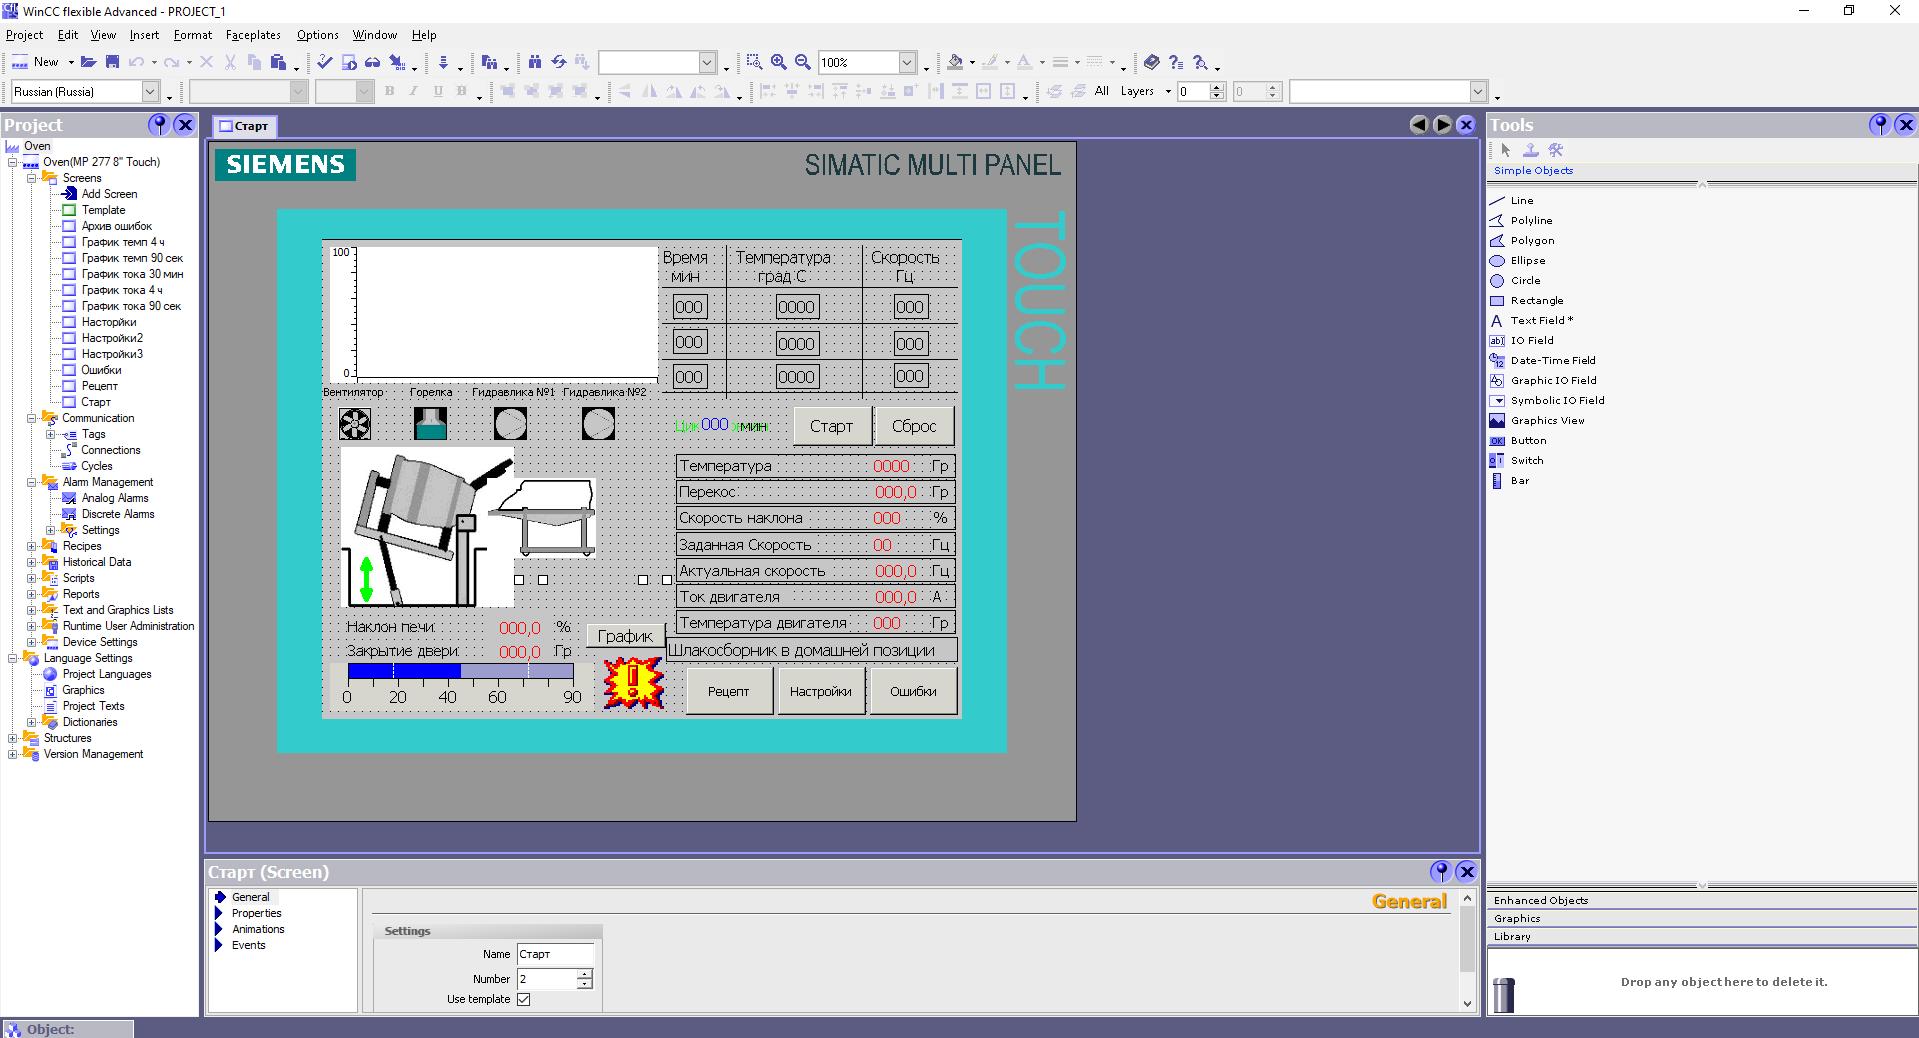Select the IO Field tool
Screen dimensions: 1919x1038
click(x=1531, y=340)
